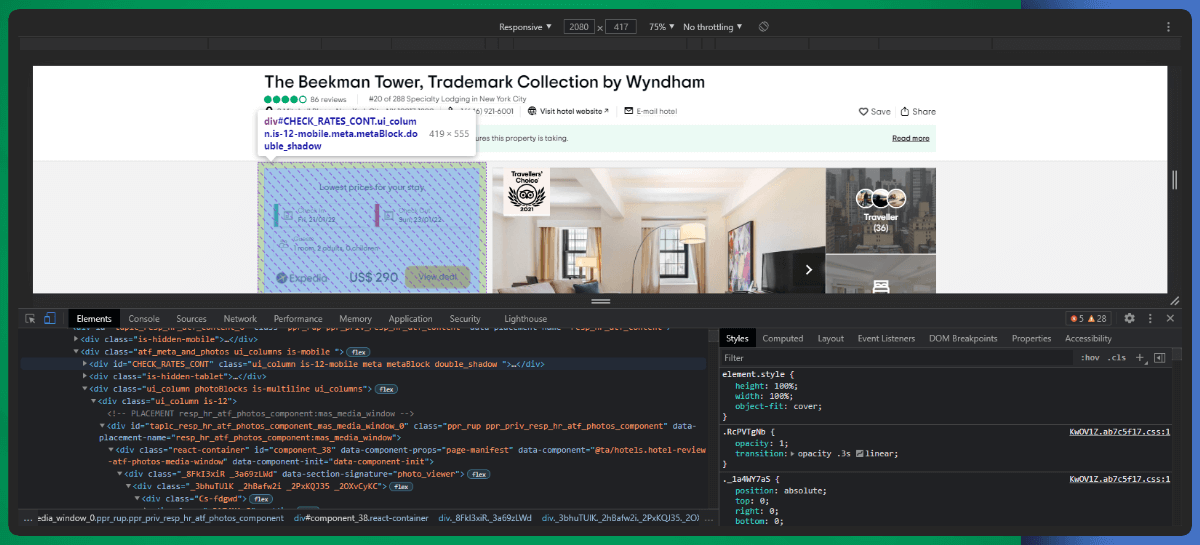Open DevTools three-dot customize menu
Screen dimensions: 1200x545
pos(1149,318)
